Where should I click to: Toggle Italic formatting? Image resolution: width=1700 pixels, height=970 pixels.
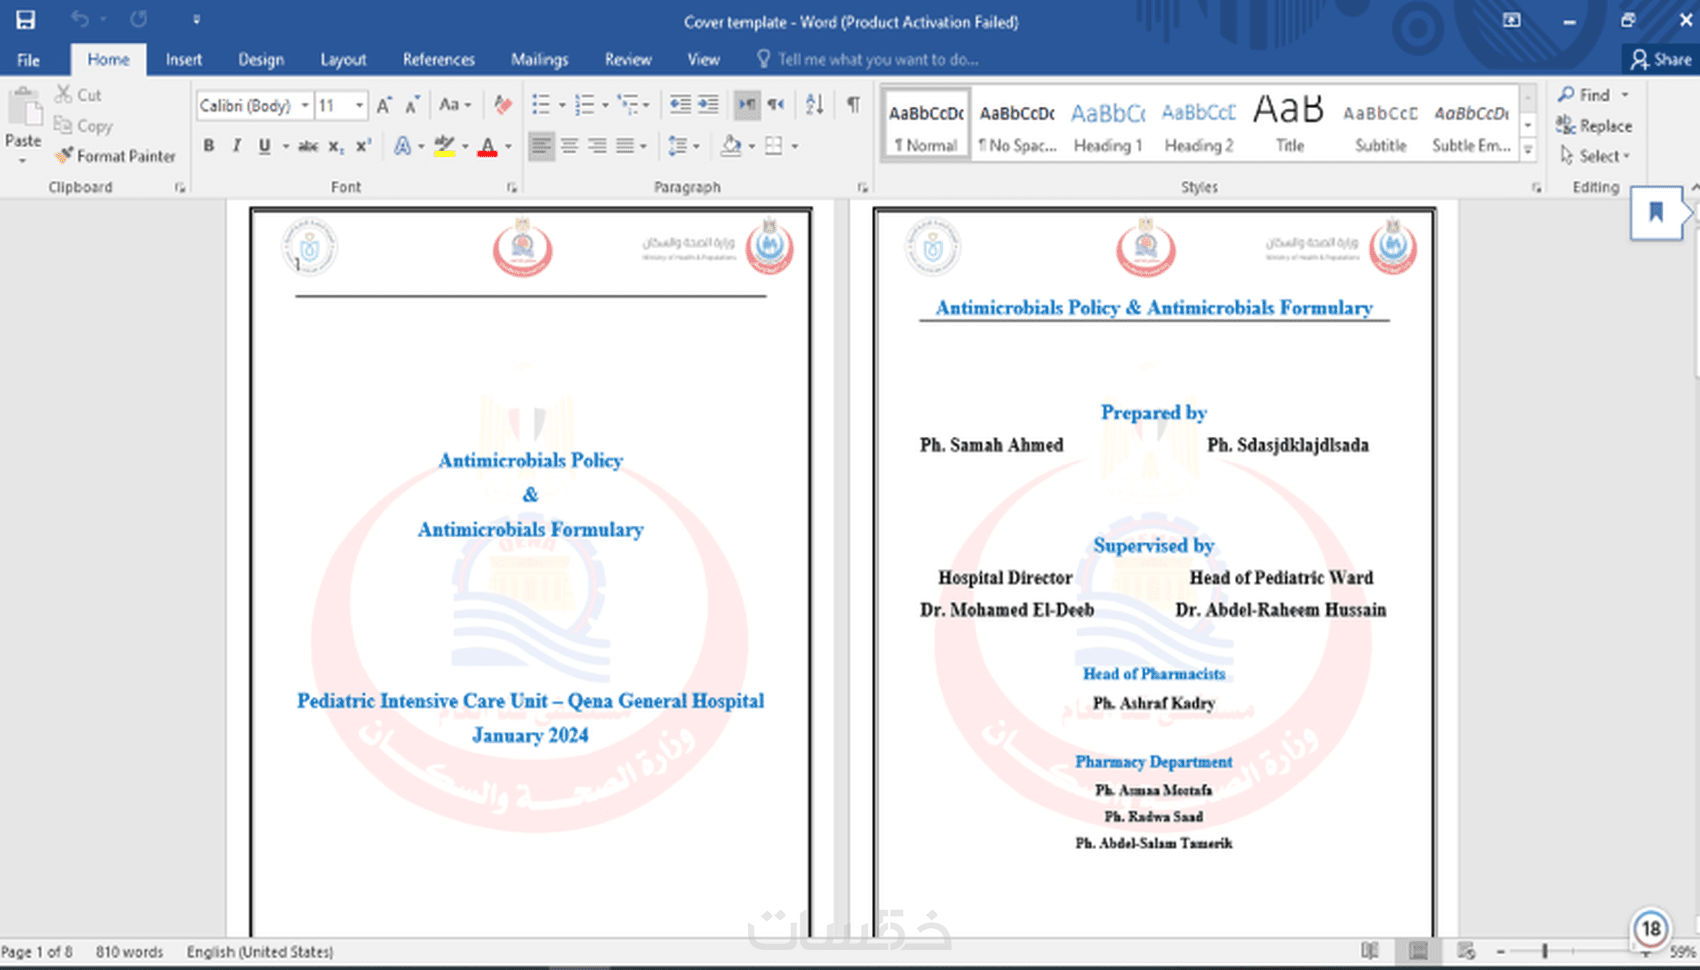(x=237, y=146)
